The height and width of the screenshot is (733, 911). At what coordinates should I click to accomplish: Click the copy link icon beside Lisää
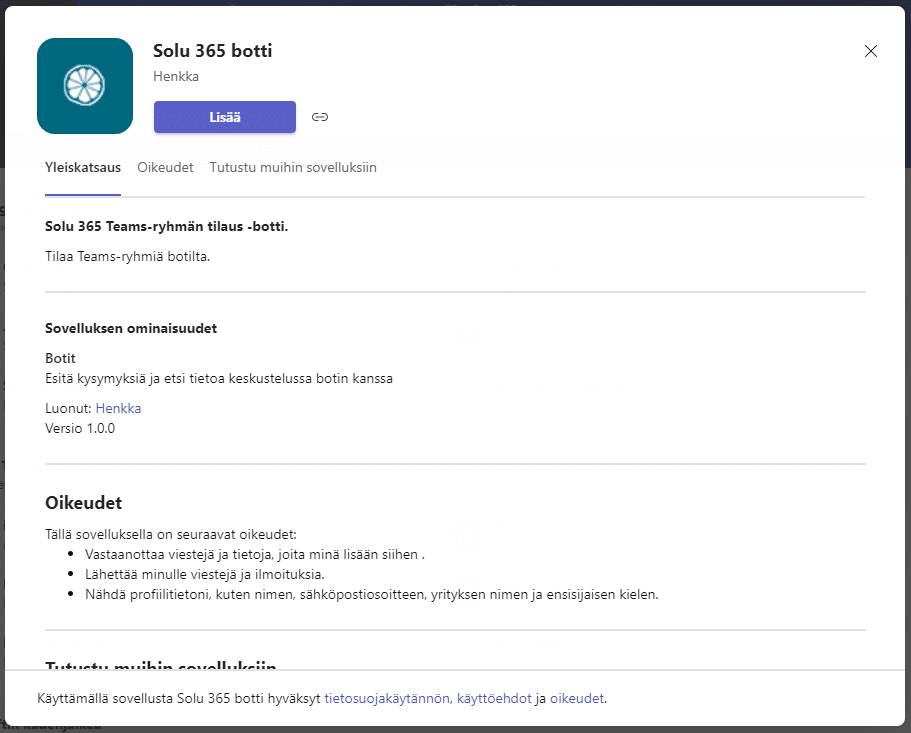click(x=320, y=117)
